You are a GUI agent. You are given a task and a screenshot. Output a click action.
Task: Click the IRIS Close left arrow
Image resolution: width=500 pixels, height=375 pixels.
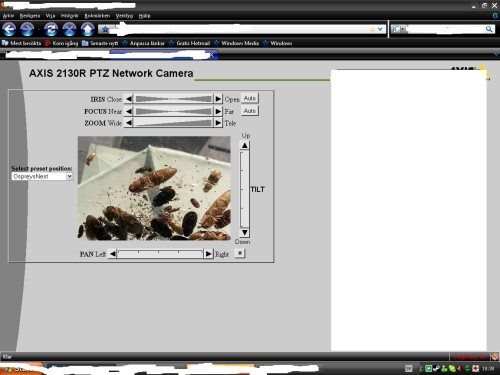pos(129,99)
